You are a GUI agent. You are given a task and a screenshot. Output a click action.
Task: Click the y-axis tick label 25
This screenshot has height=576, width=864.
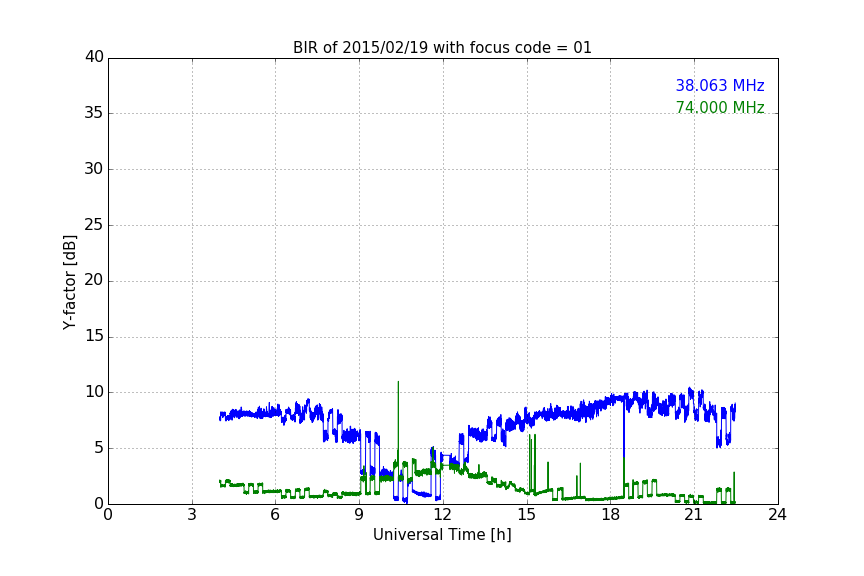pyautogui.click(x=94, y=225)
